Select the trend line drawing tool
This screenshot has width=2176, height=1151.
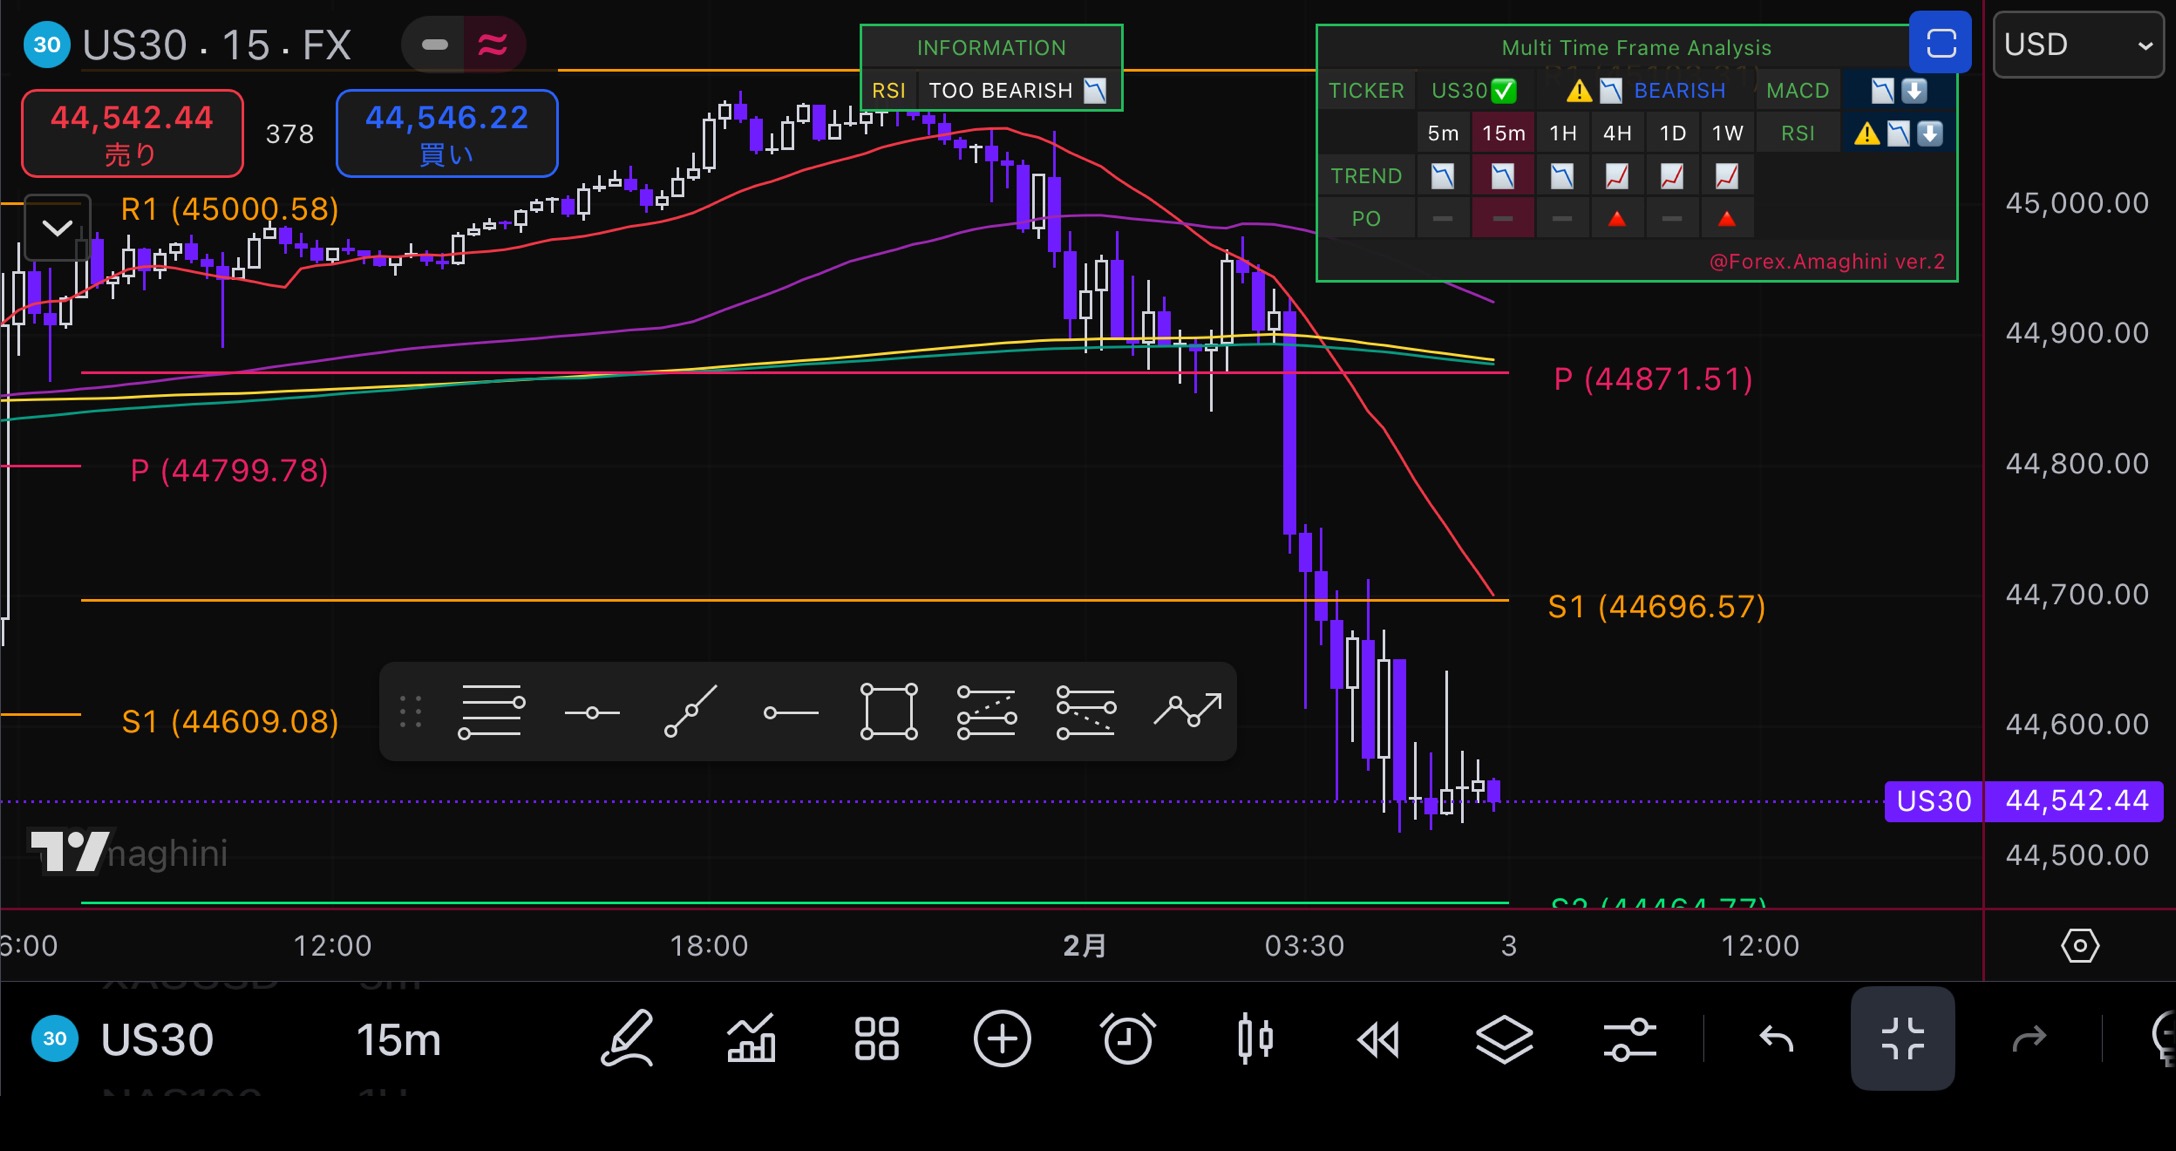coord(691,712)
